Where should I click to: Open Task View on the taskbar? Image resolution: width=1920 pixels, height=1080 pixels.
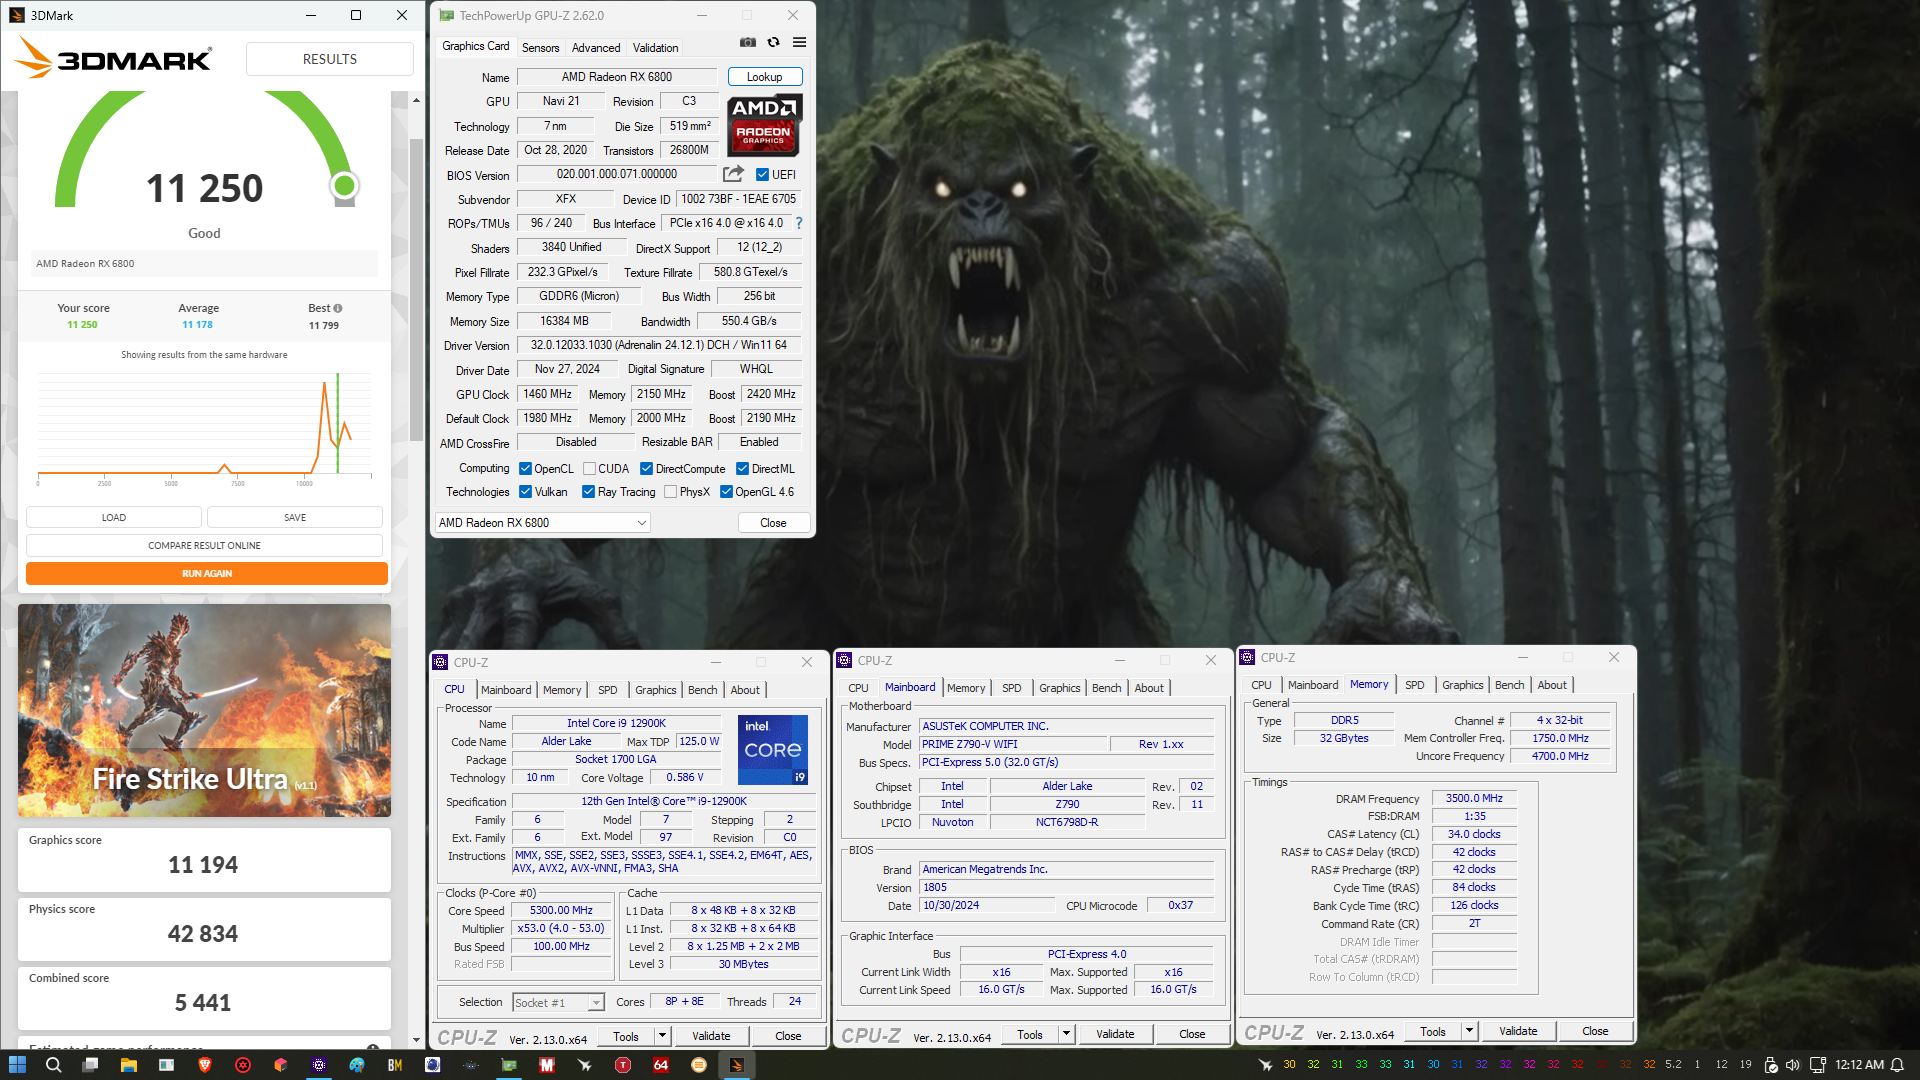click(x=91, y=1065)
